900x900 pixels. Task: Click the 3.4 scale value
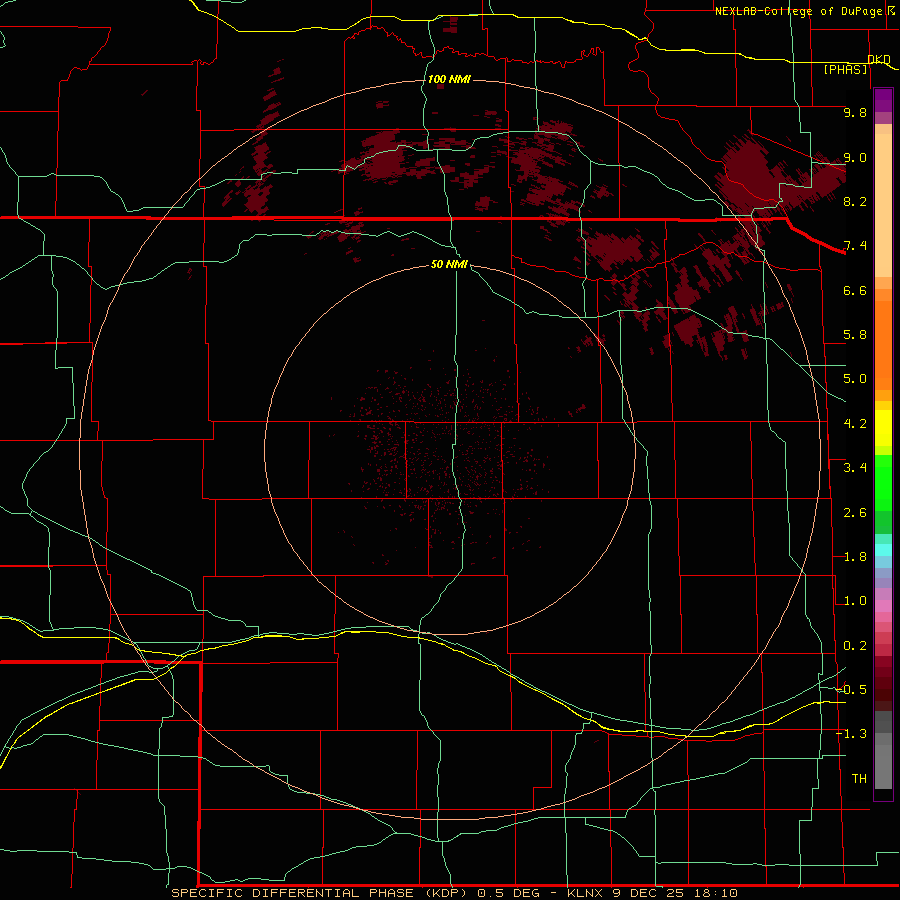pyautogui.click(x=855, y=468)
